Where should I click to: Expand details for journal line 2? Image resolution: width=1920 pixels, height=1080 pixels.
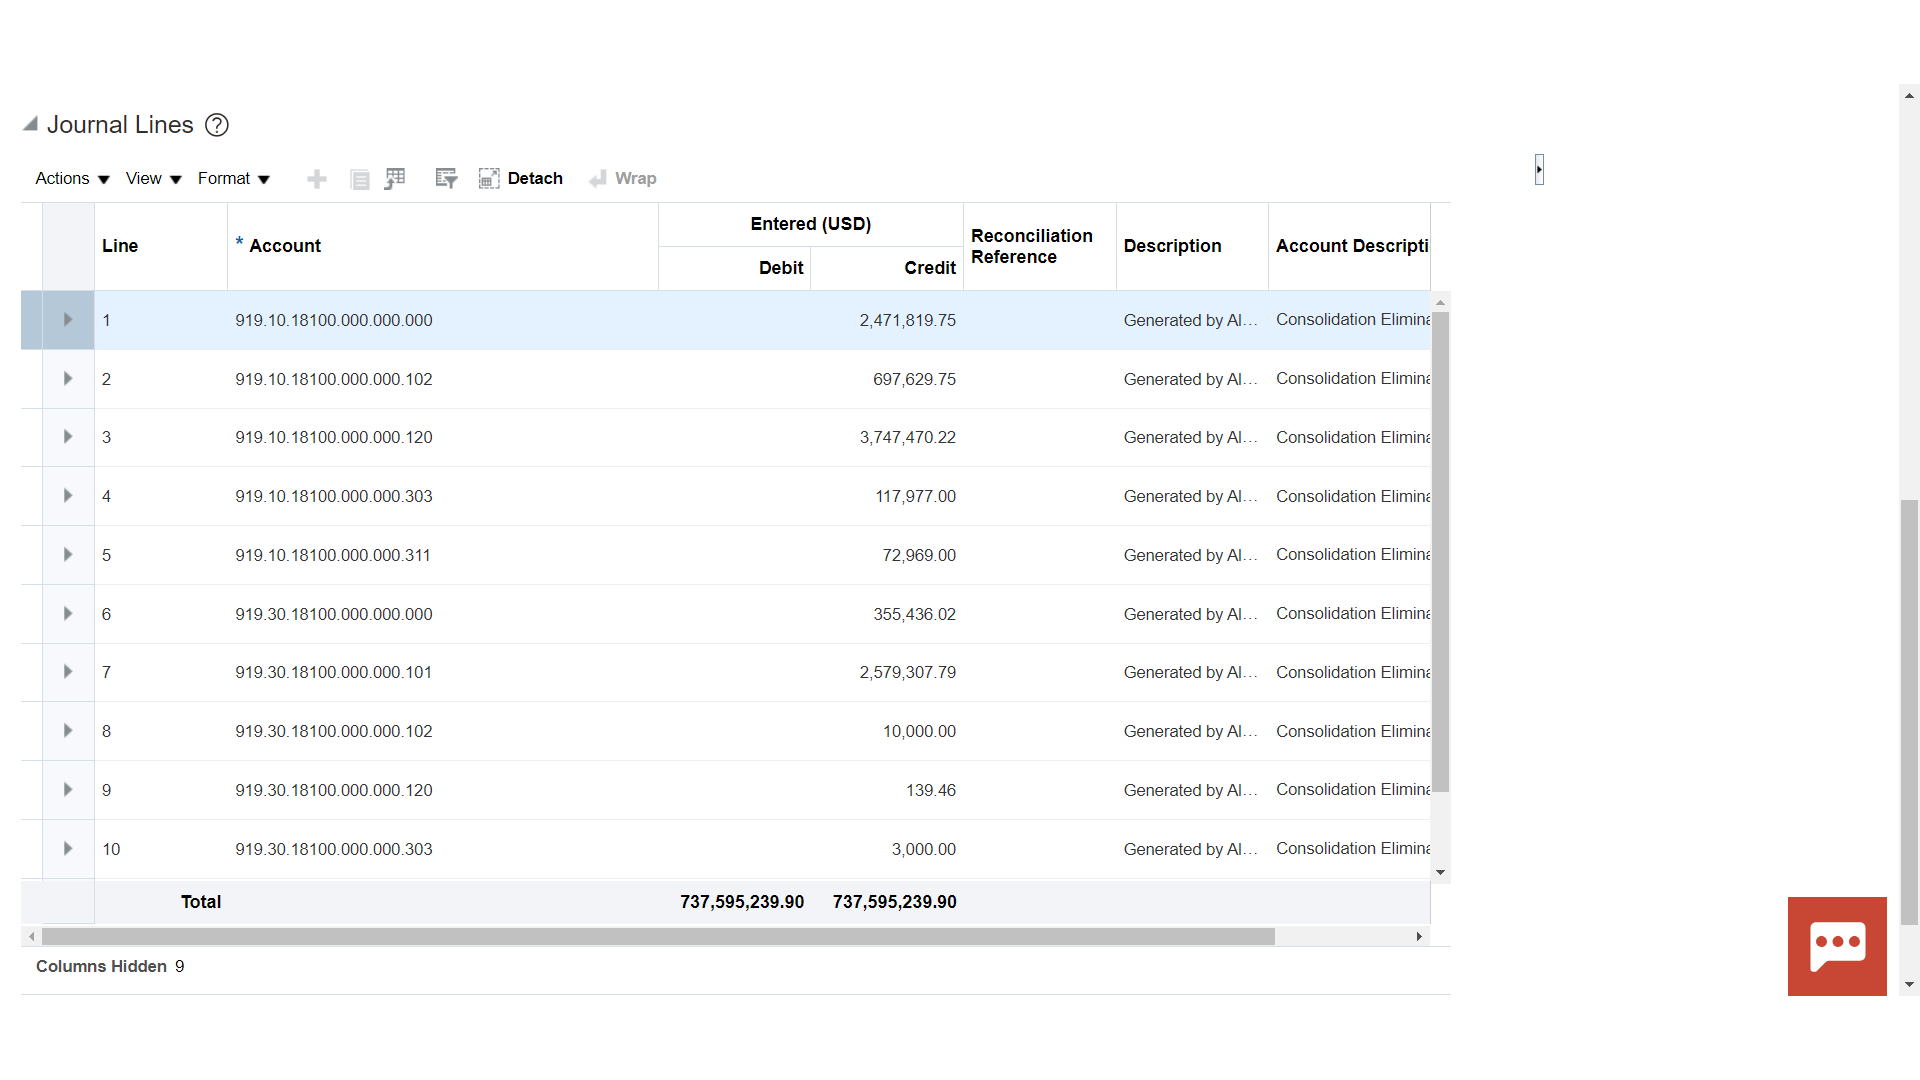click(x=68, y=379)
